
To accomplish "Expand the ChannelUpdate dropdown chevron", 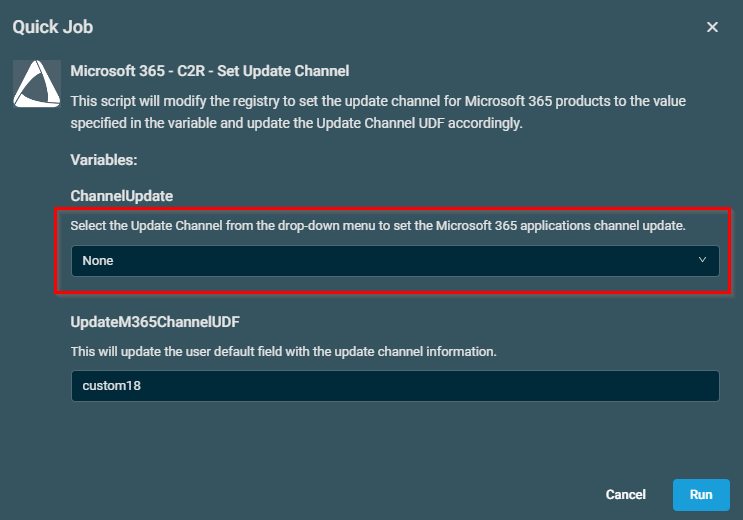I will coord(702,260).
